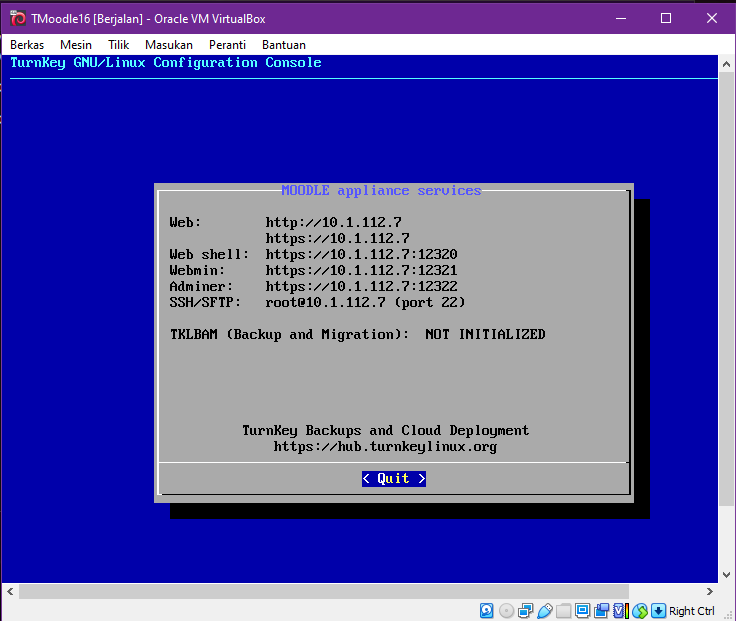Click the SSH/SFTP root@10.1.112.7 entry
736x621 pixels.
pos(365,302)
